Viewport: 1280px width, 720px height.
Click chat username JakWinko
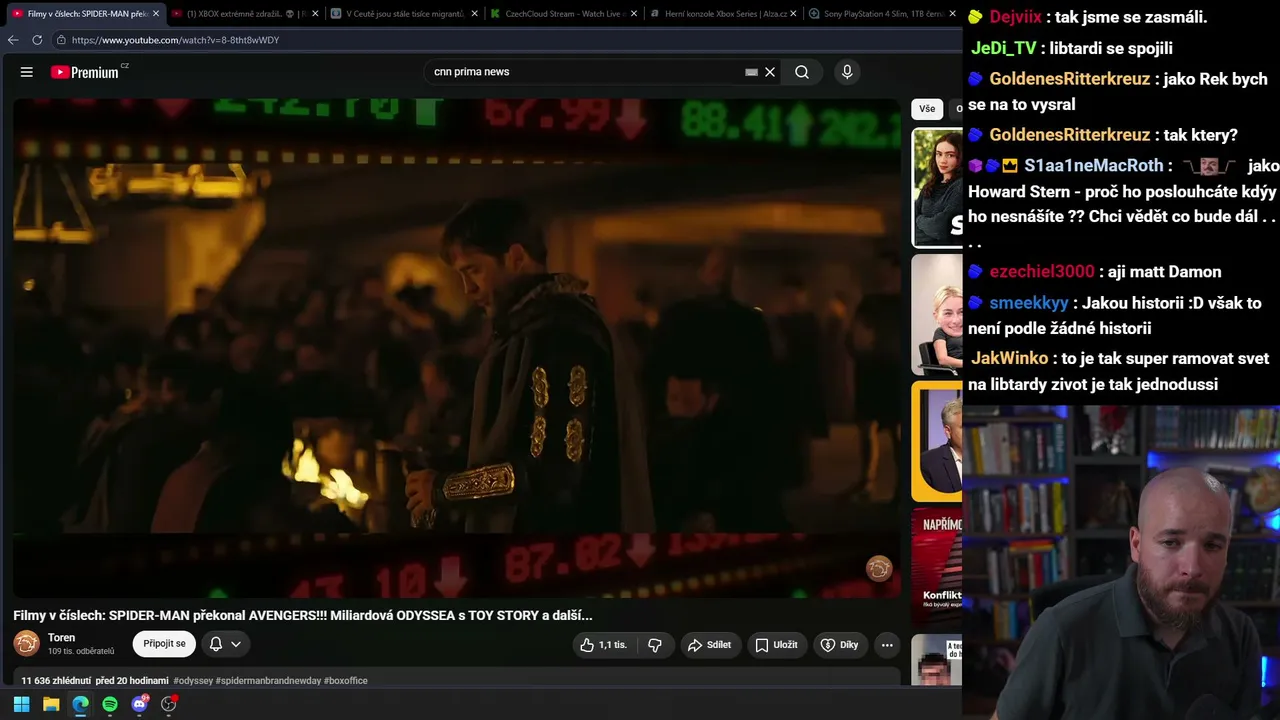click(1009, 358)
